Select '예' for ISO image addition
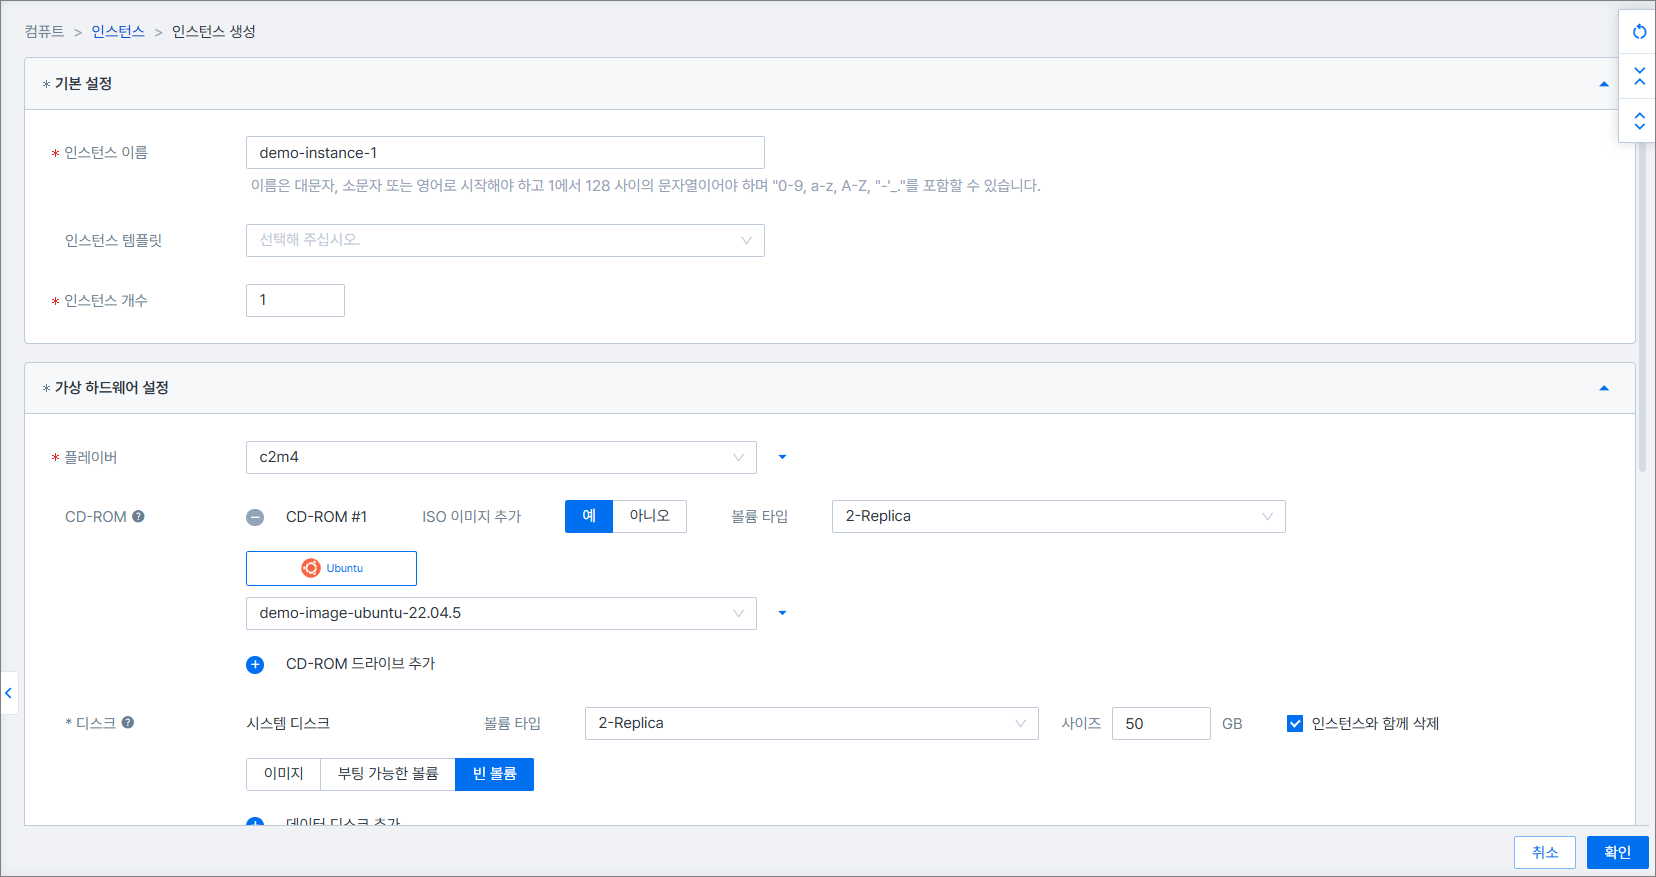This screenshot has height=877, width=1656. [589, 516]
